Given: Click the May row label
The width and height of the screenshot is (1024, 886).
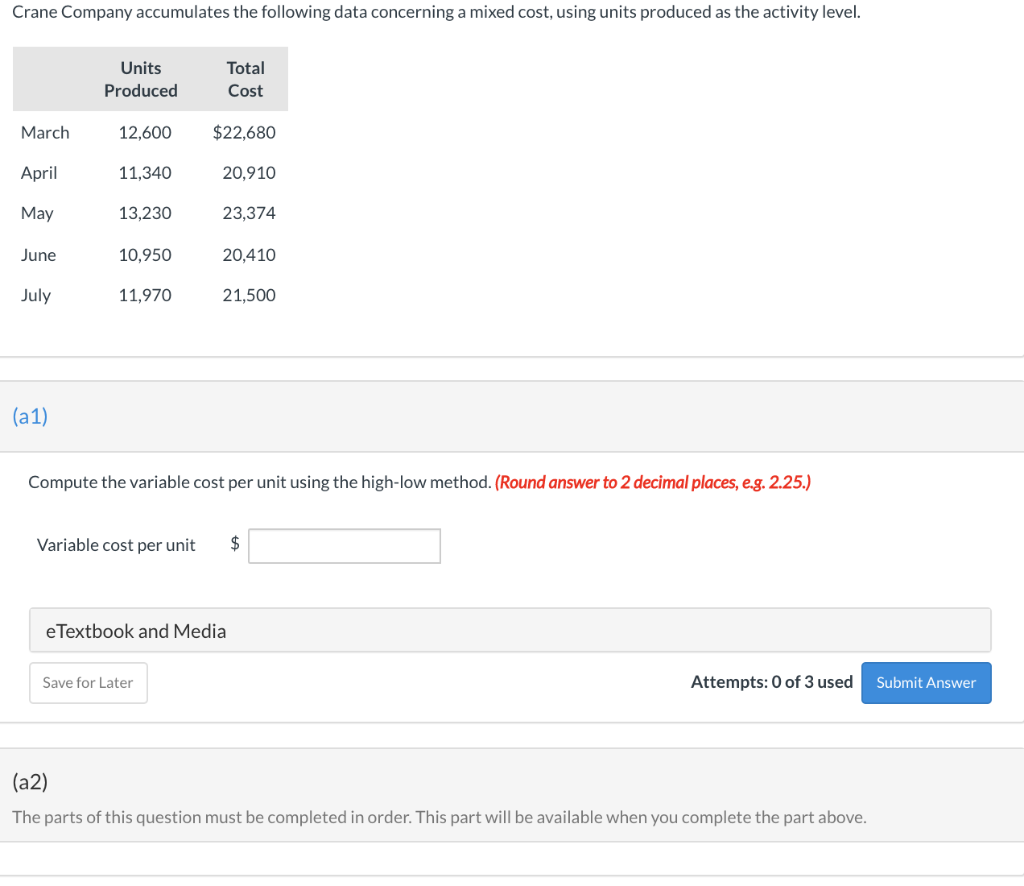Looking at the screenshot, I should 37,214.
